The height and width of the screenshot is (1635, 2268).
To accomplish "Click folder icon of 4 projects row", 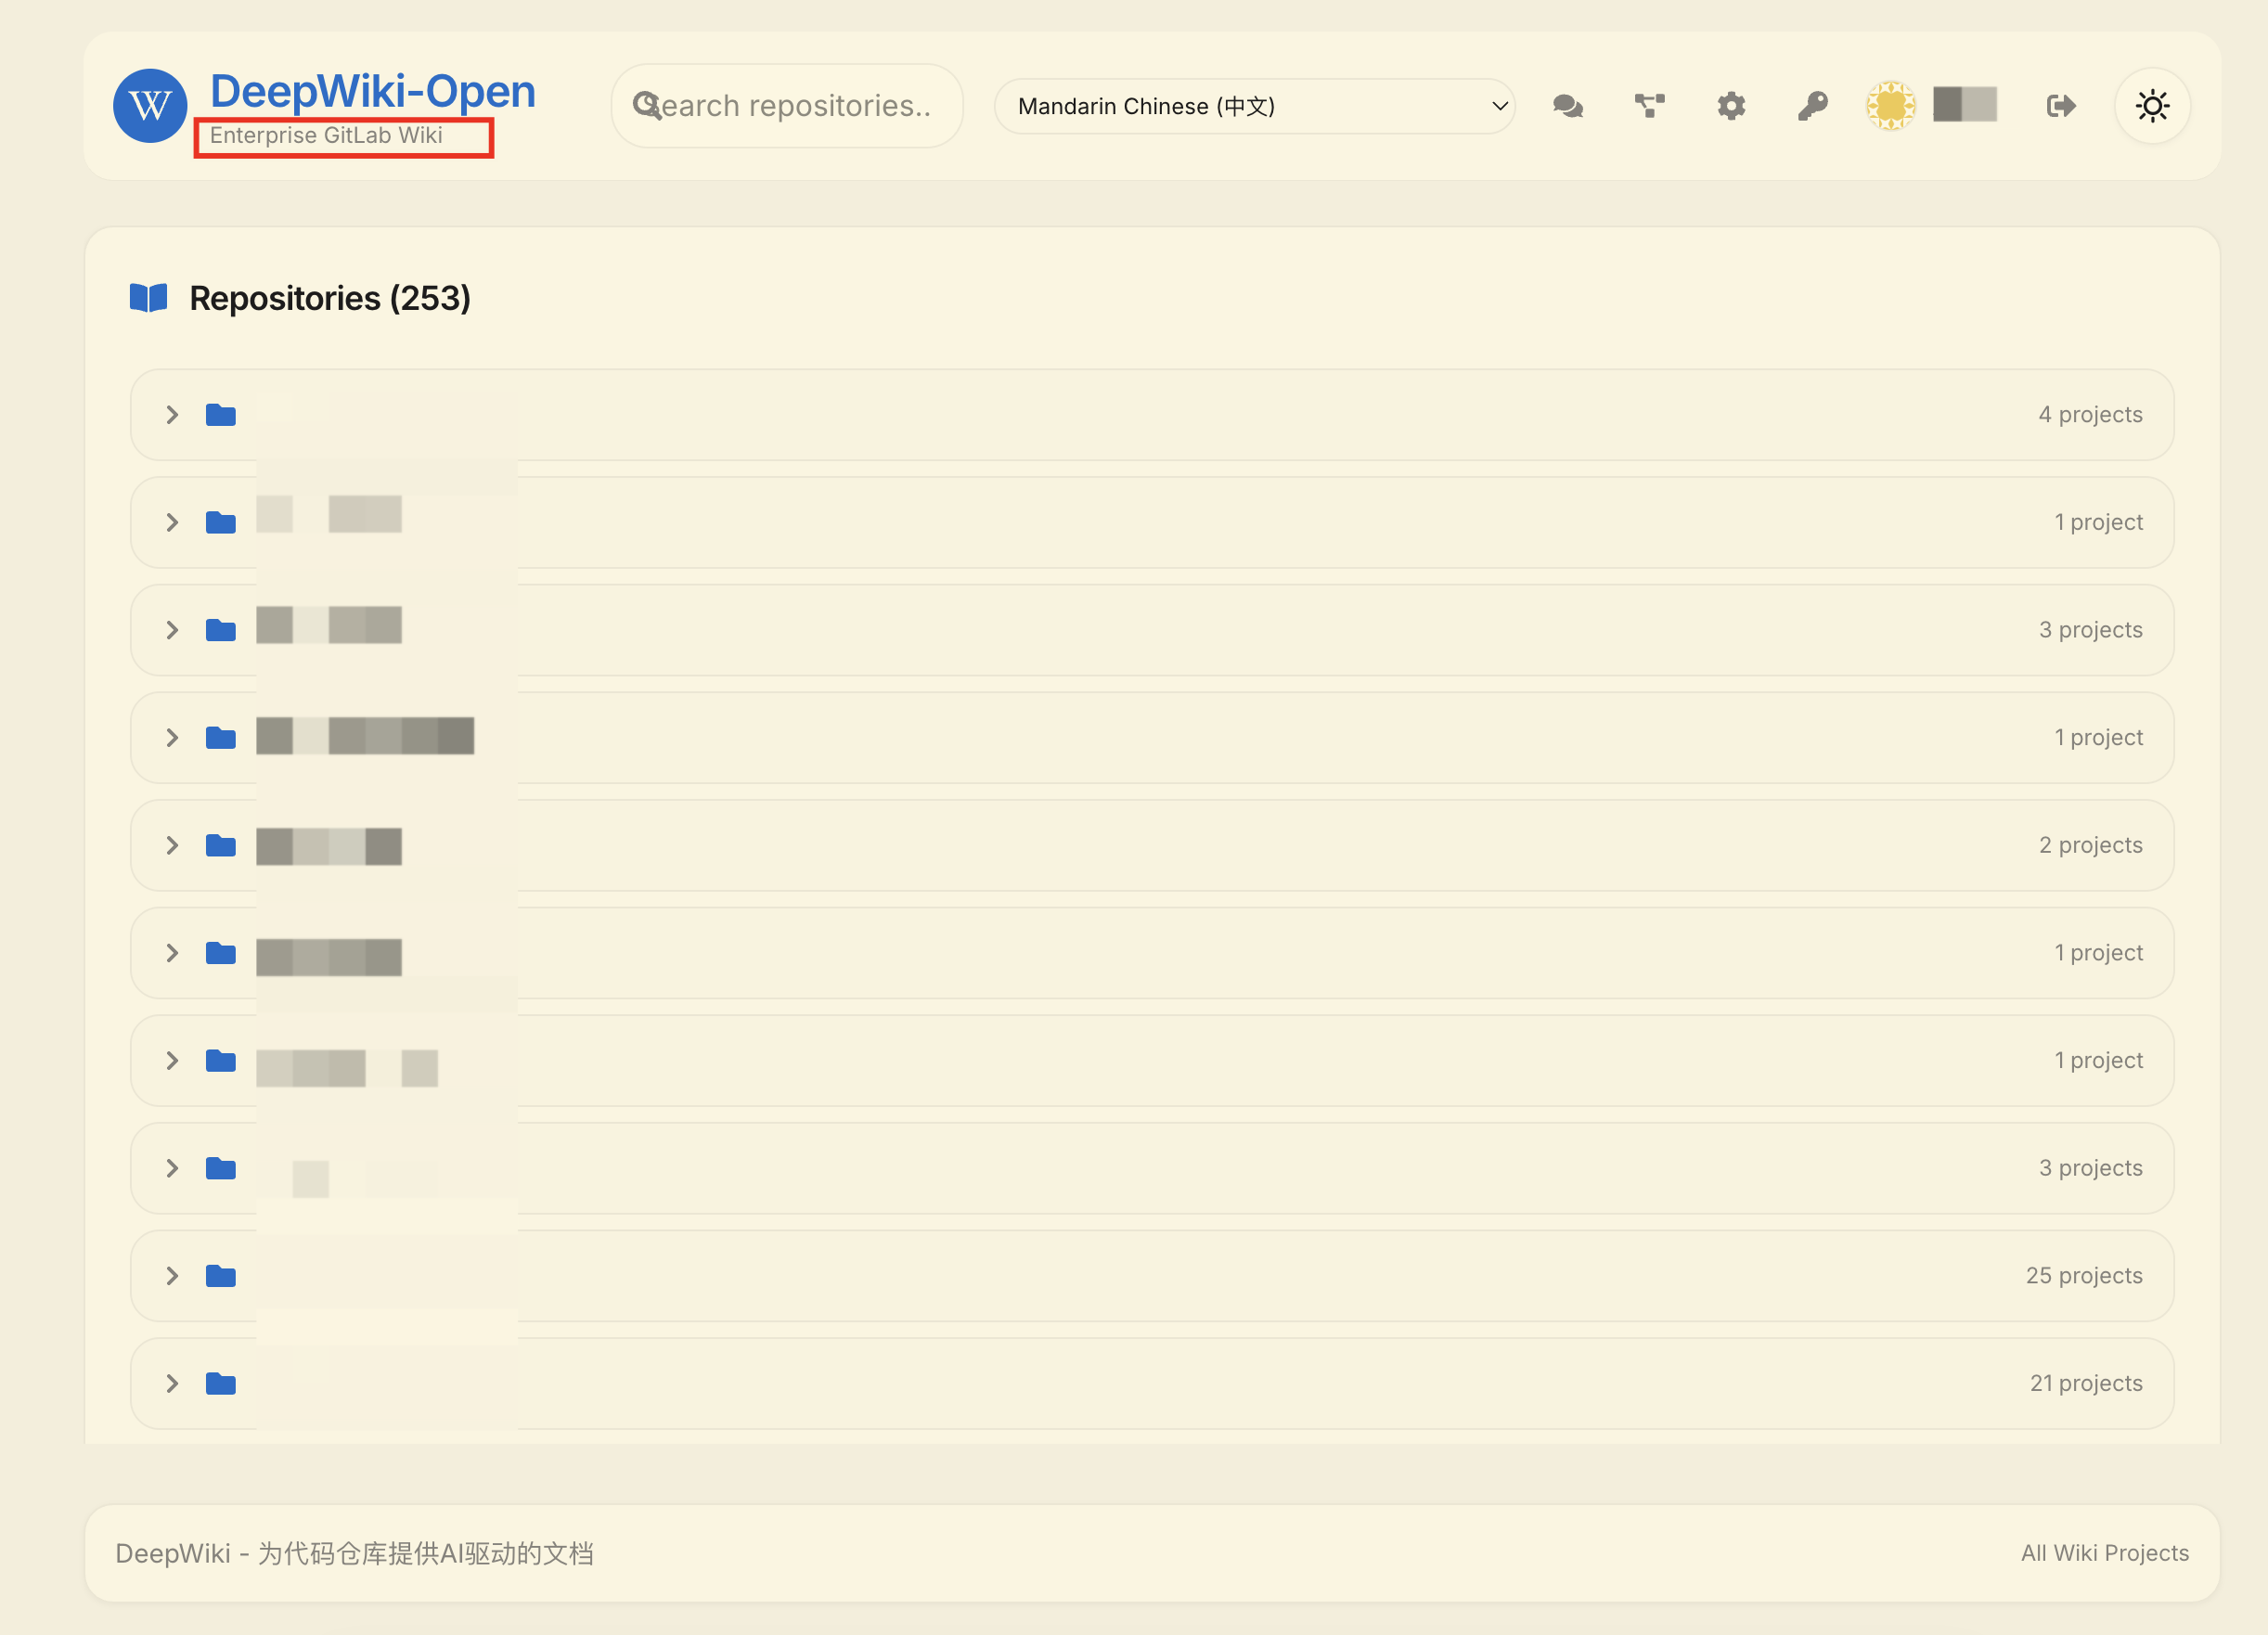I will point(221,415).
